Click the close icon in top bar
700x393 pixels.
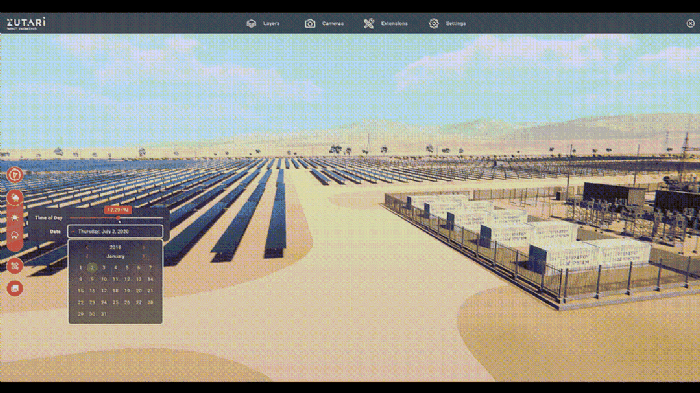coord(690,23)
